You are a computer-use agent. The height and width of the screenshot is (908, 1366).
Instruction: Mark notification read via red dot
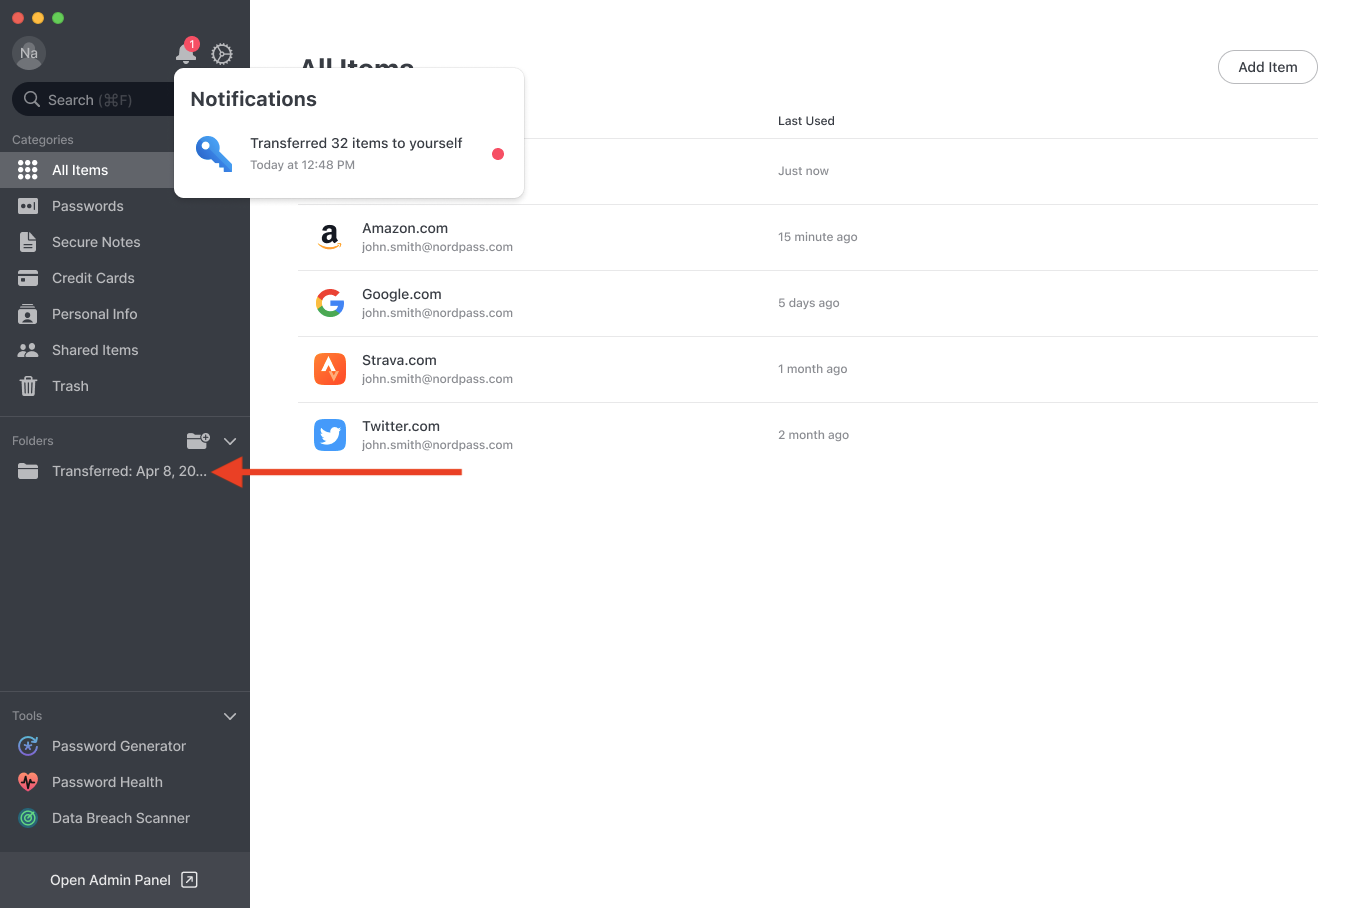[x=498, y=154]
